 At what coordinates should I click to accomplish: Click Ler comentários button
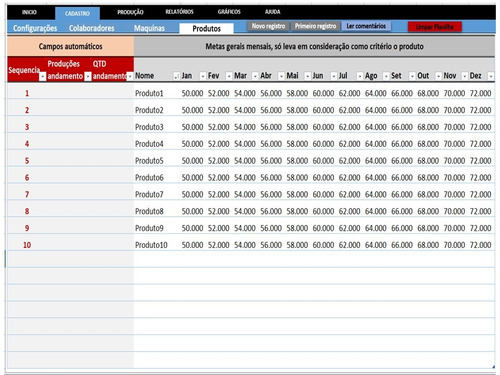tap(366, 26)
